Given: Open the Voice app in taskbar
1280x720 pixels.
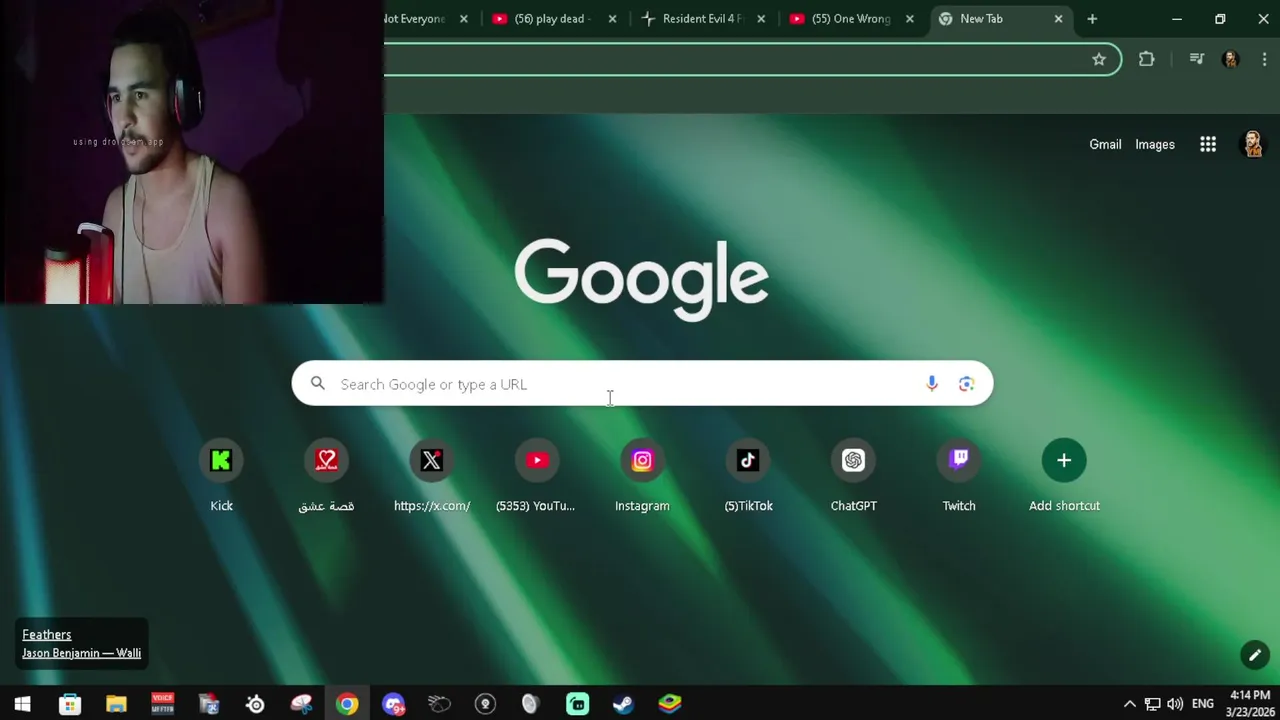Looking at the screenshot, I should (162, 704).
